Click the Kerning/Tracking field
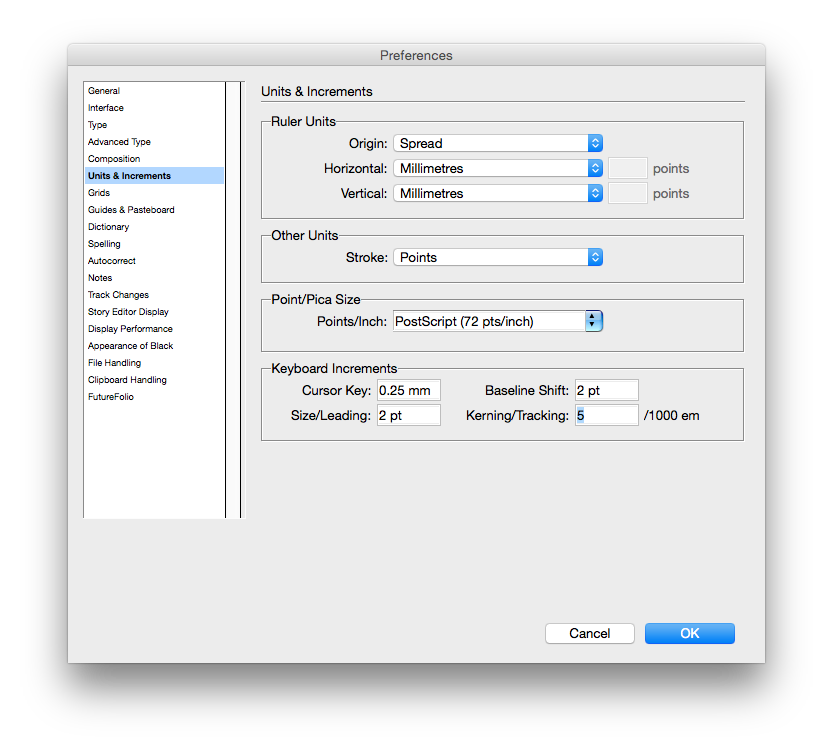Screen dimensions: 833x755 pos(607,415)
